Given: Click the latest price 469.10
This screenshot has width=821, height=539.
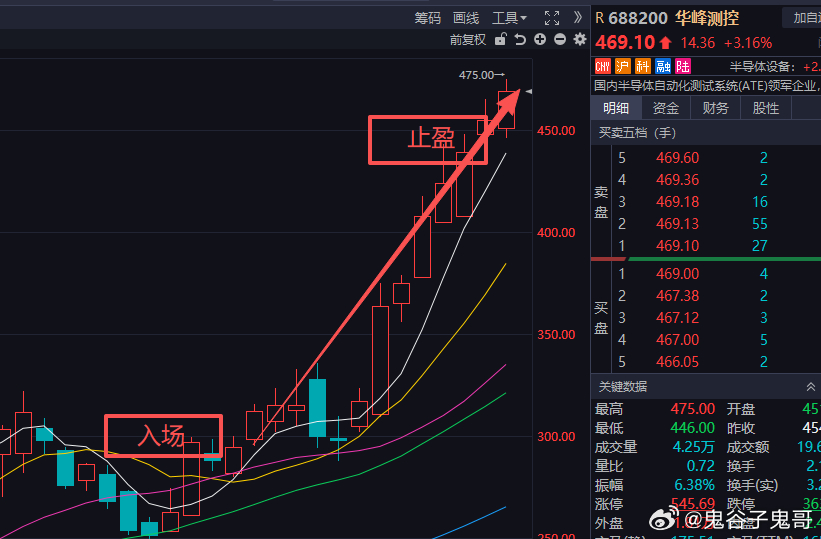Looking at the screenshot, I should coord(625,42).
